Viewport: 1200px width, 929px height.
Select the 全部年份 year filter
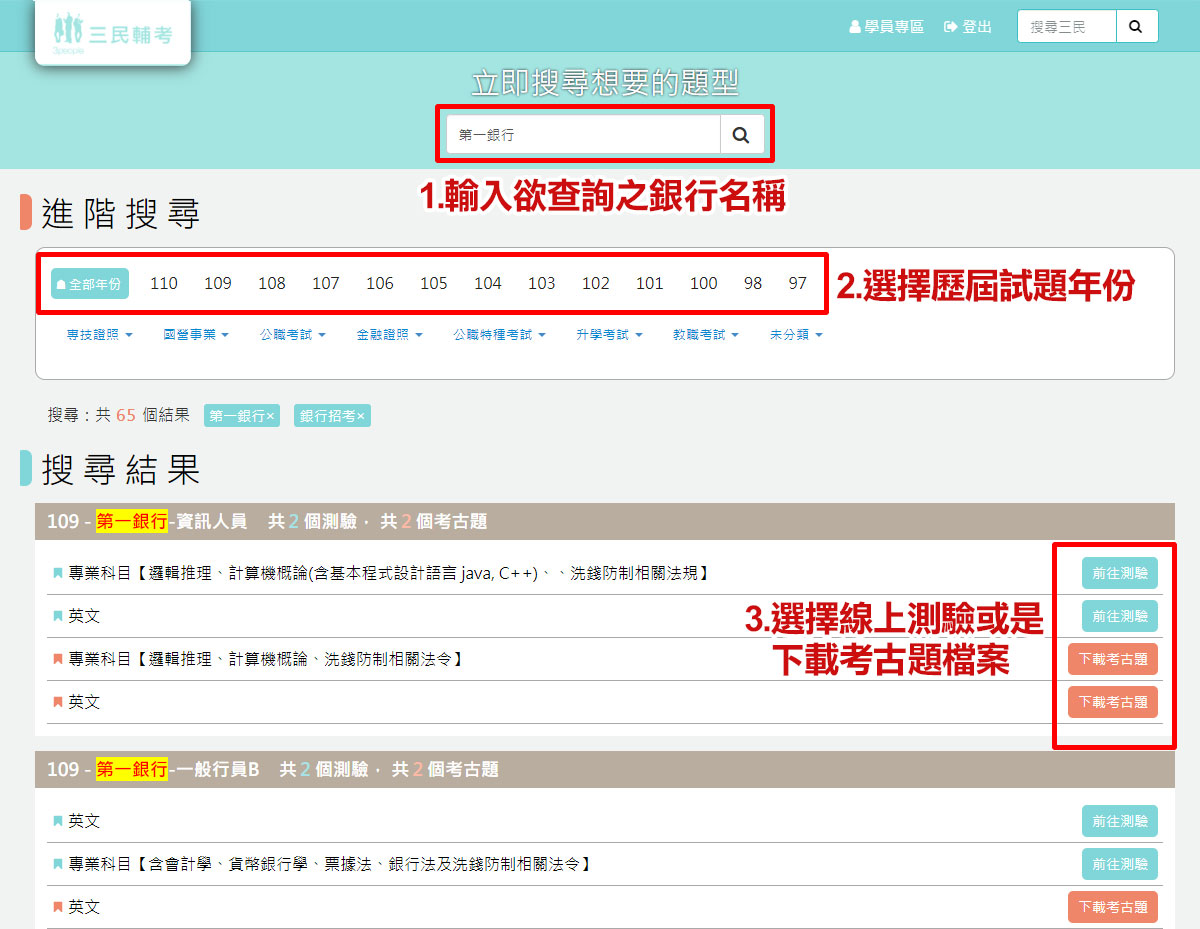point(90,284)
